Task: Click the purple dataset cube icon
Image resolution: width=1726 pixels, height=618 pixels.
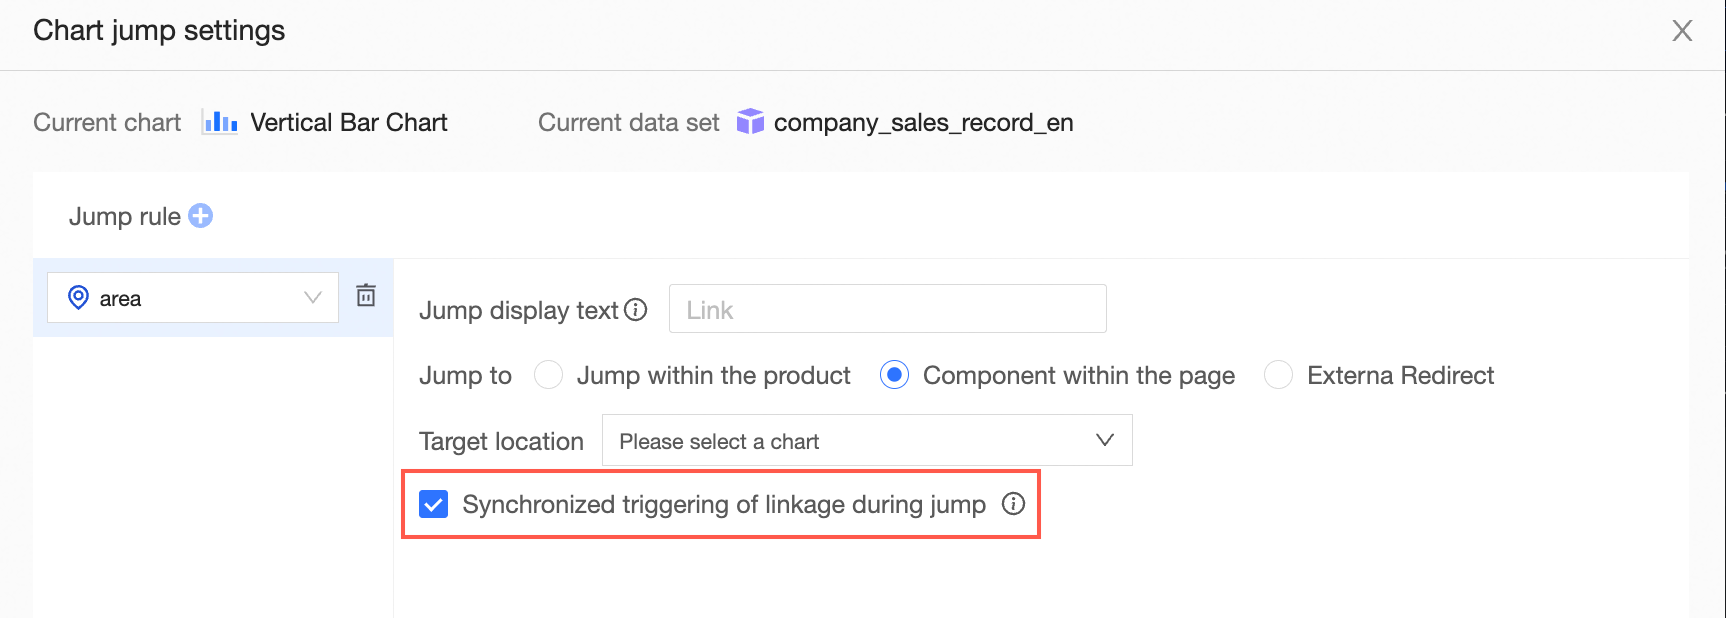Action: pos(750,122)
